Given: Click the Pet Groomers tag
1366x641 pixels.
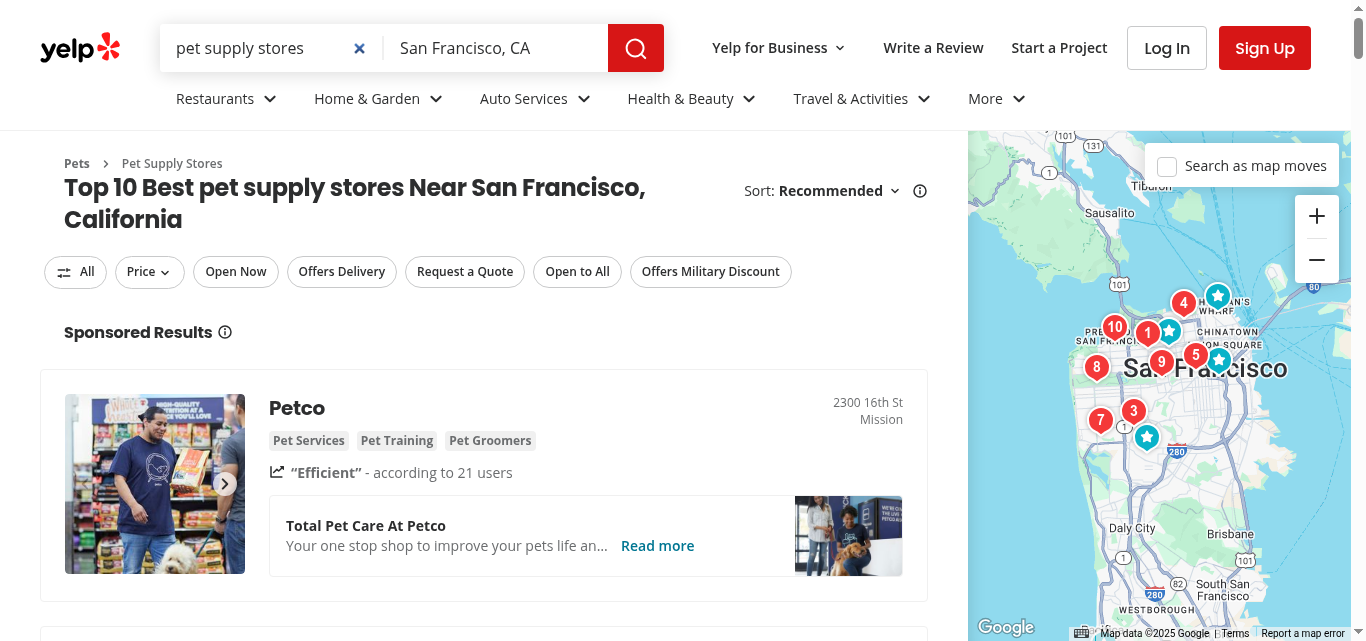Looking at the screenshot, I should (x=490, y=441).
